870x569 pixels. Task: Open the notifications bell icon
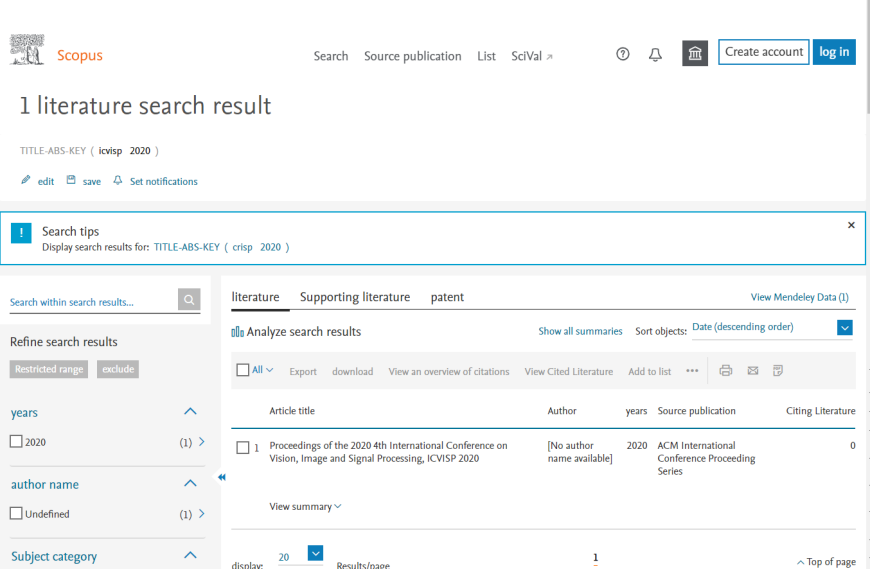point(655,54)
